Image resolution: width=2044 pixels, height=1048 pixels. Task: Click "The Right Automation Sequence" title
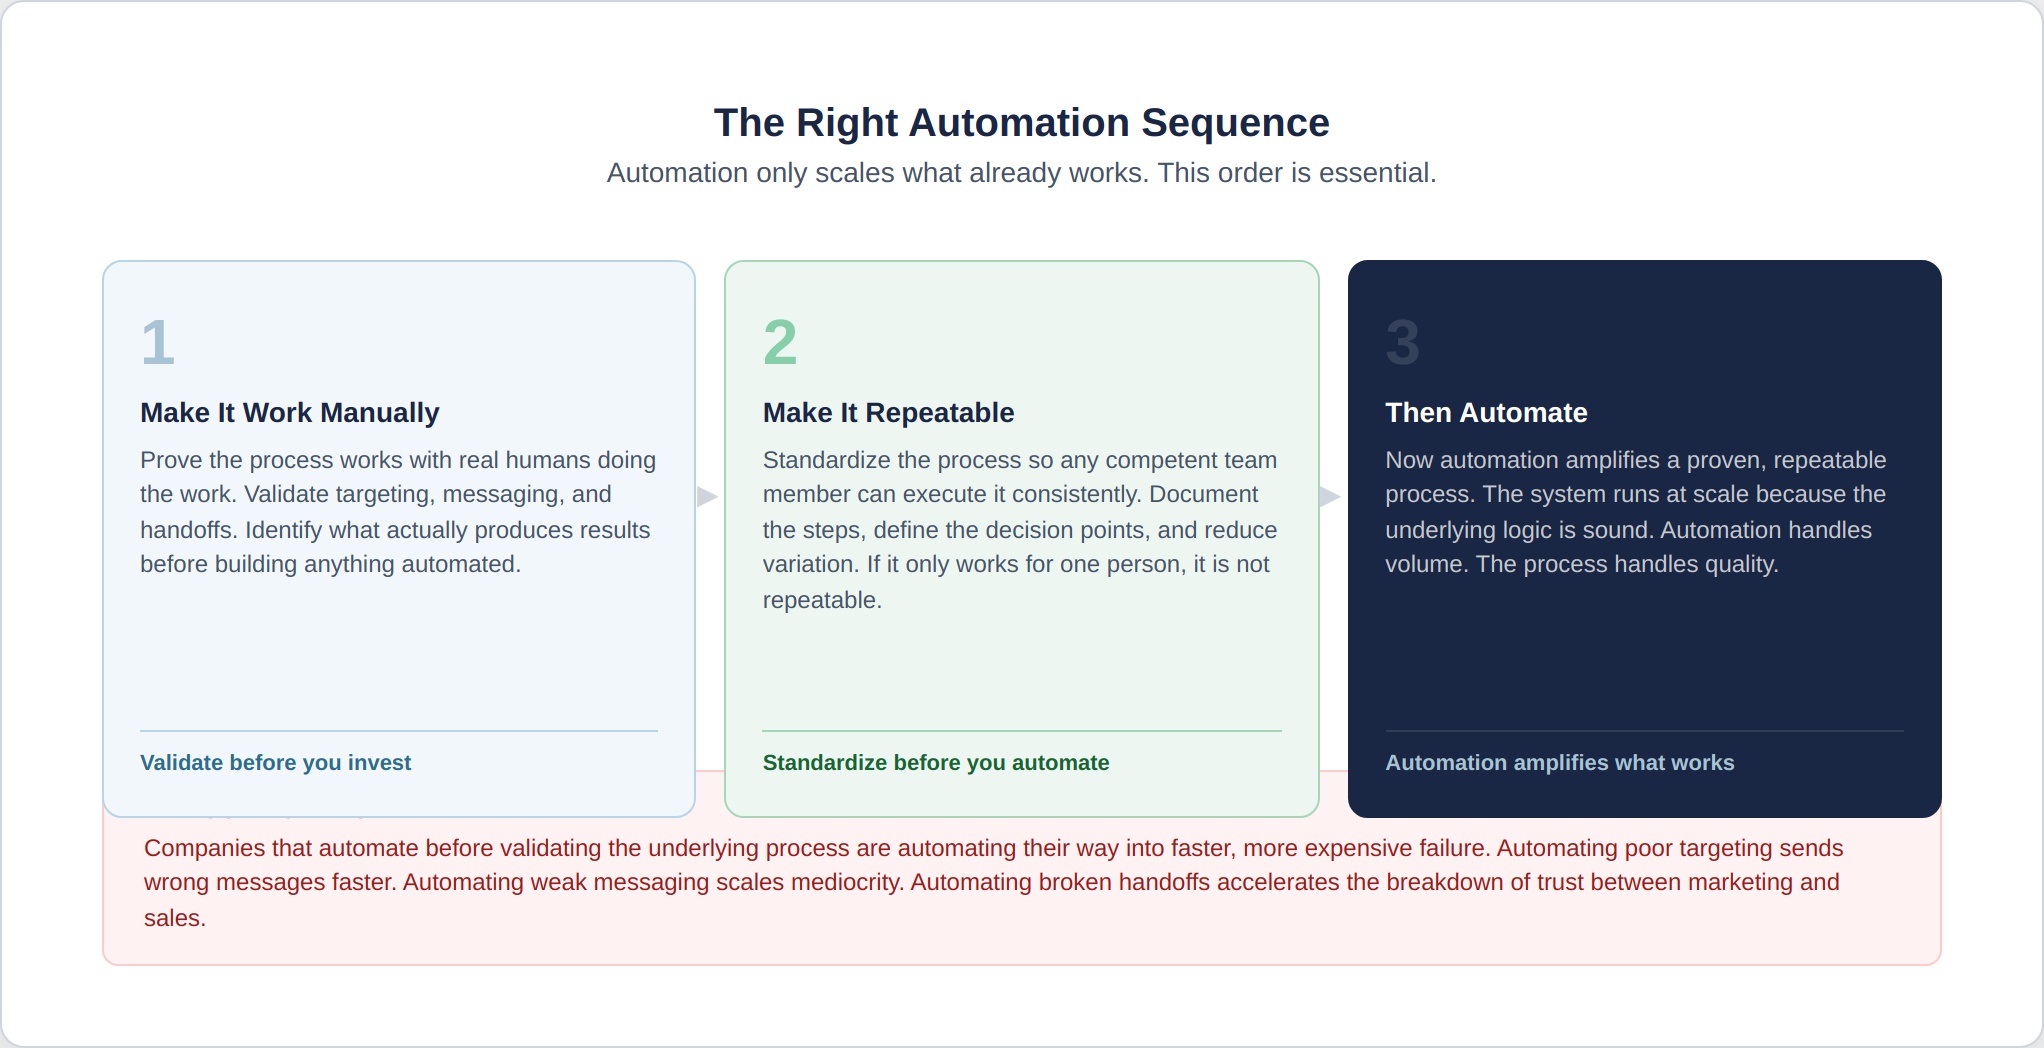[1021, 123]
